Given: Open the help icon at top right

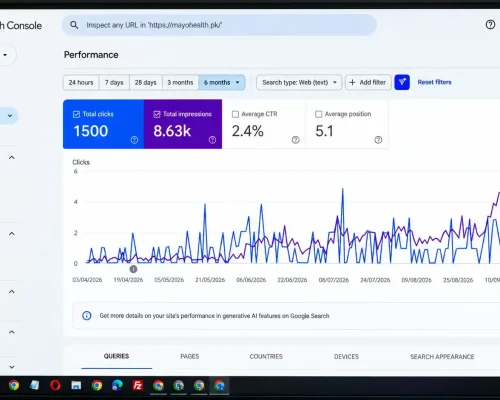Looking at the screenshot, I should [x=490, y=25].
